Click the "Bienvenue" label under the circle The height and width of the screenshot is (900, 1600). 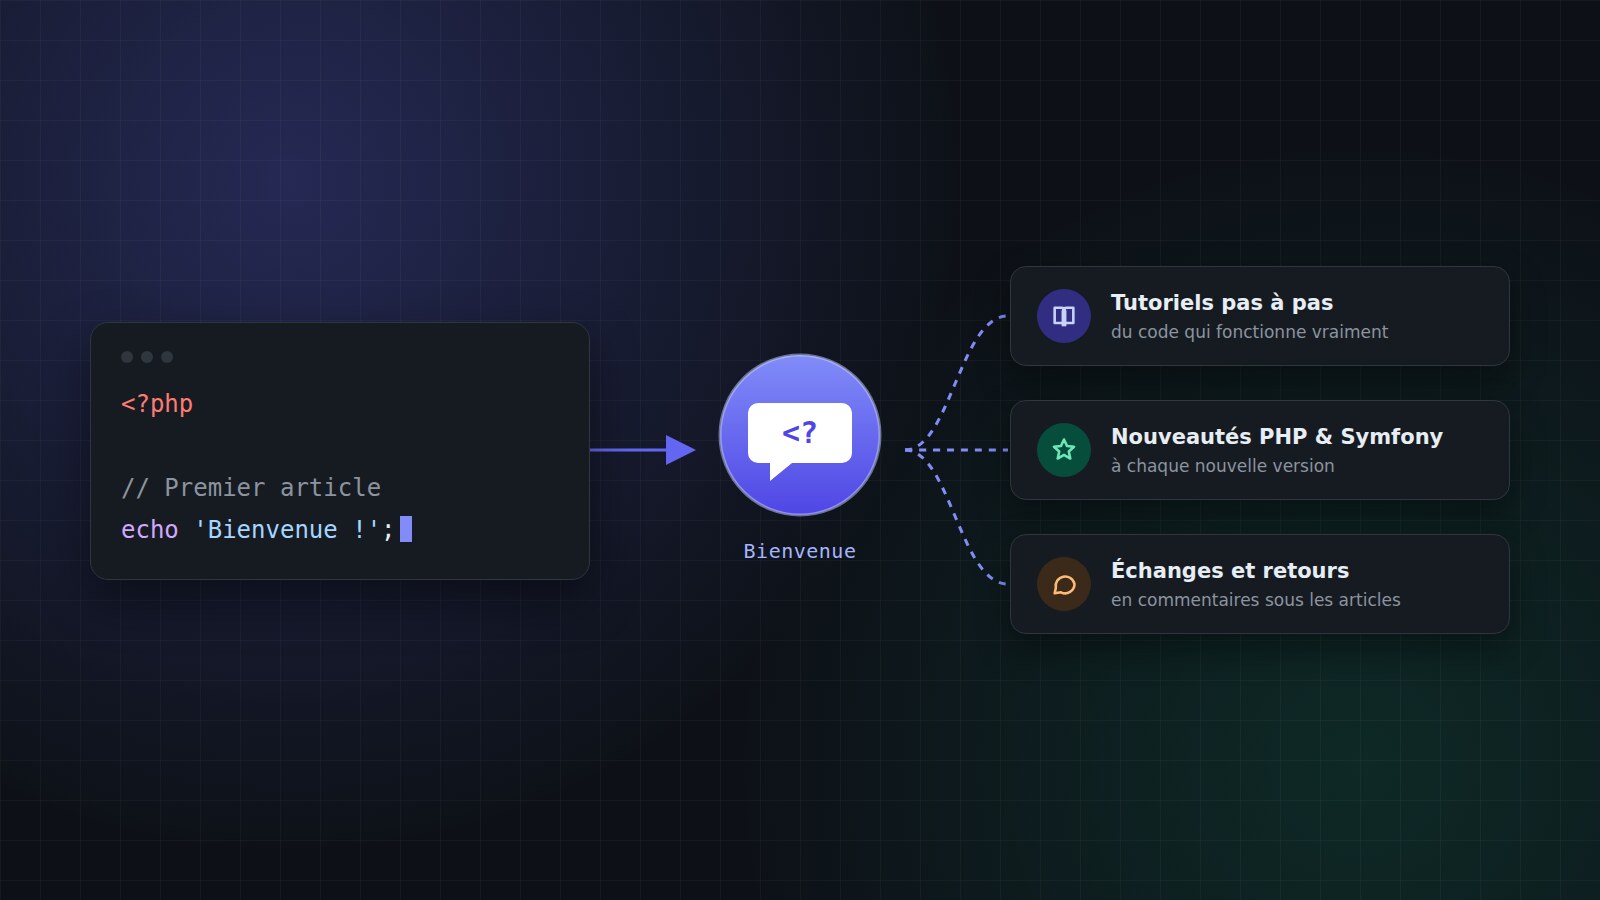pyautogui.click(x=800, y=551)
